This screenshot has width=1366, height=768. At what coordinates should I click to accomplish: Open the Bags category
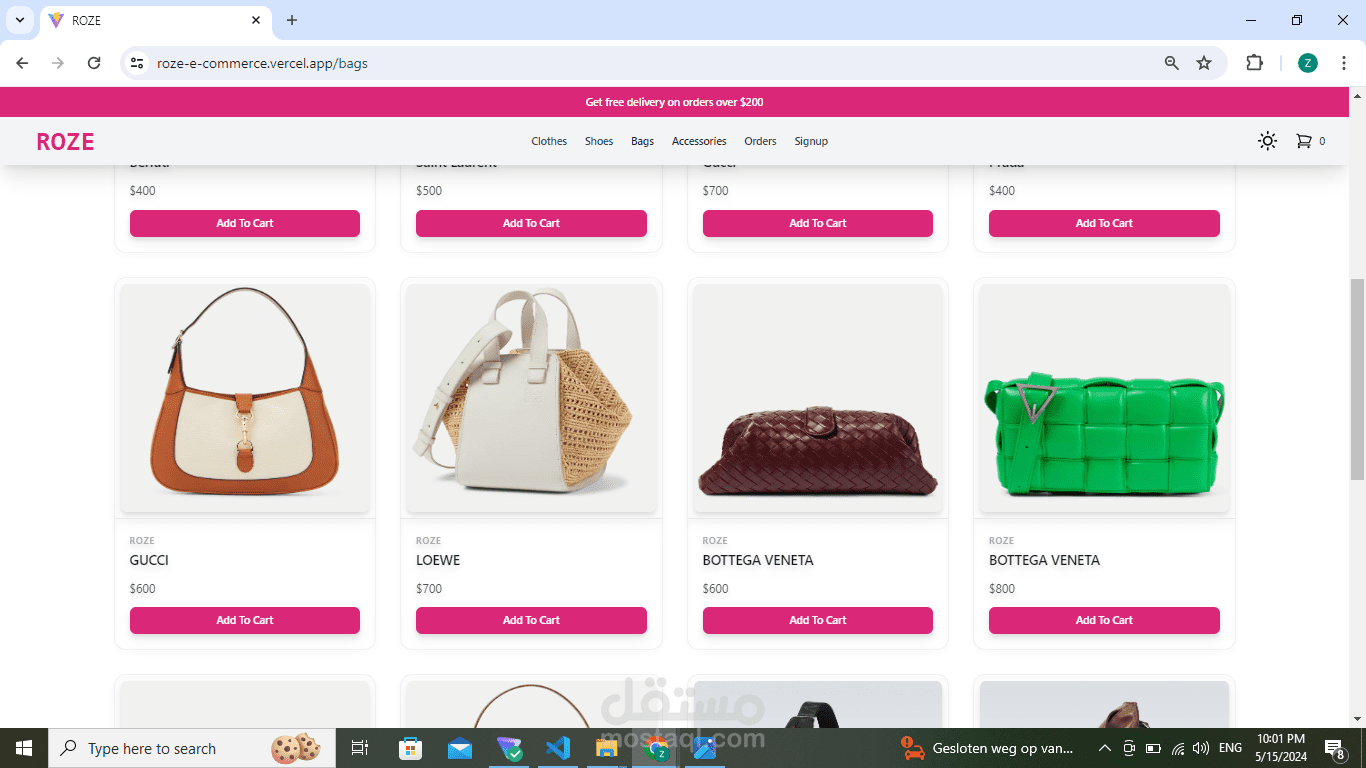[642, 141]
